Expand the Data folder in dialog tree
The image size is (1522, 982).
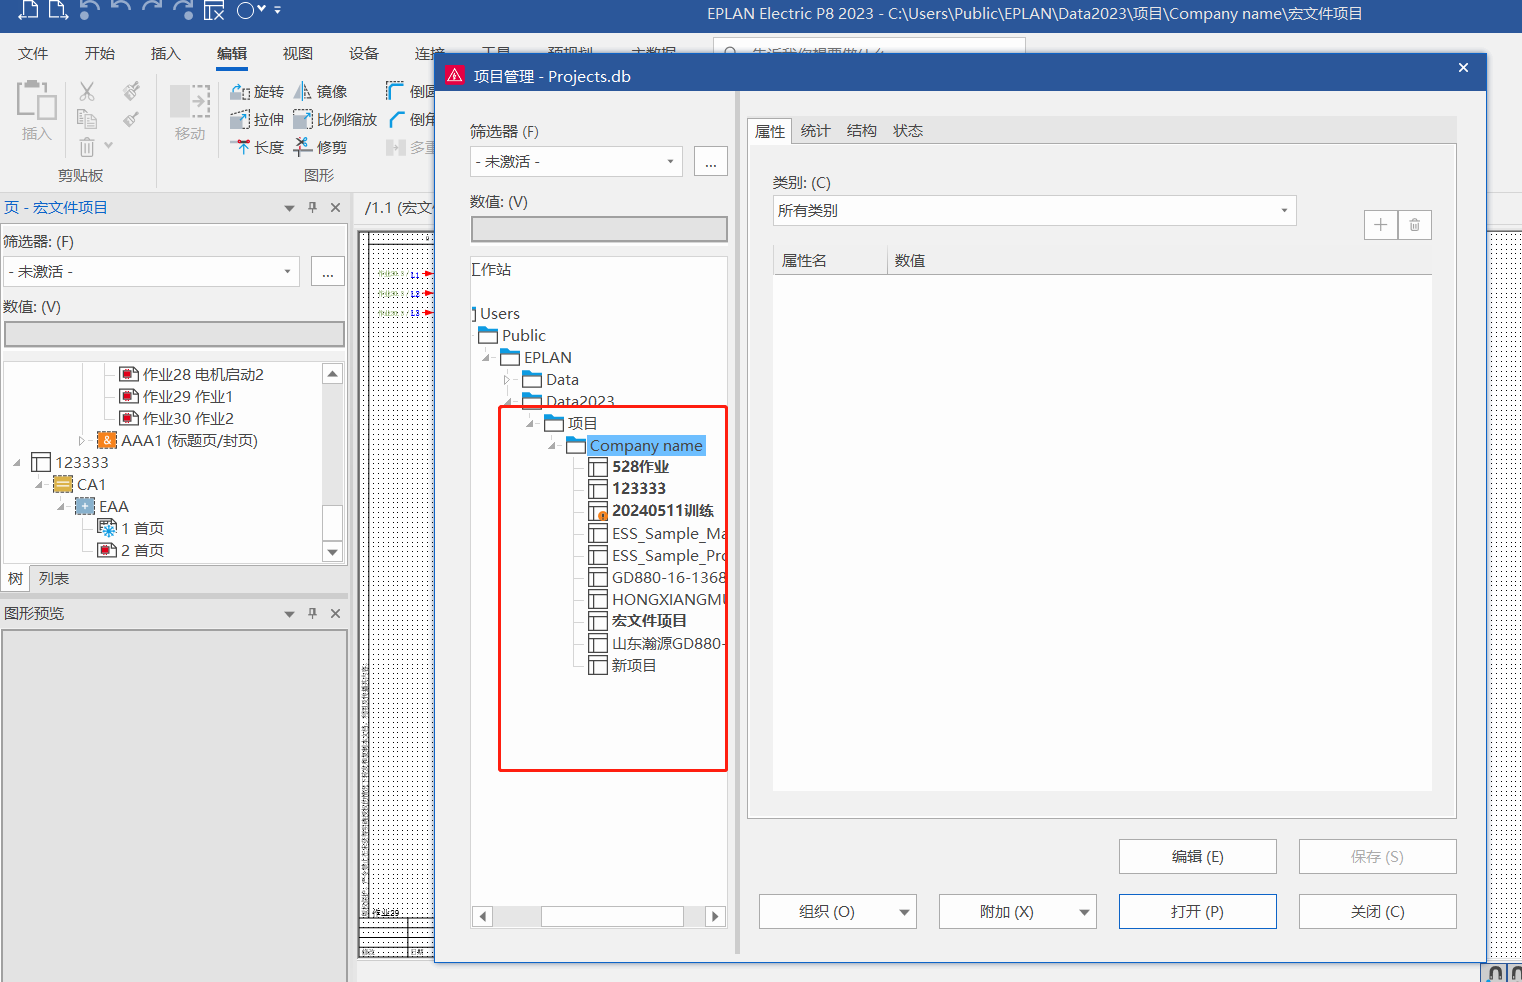(507, 380)
